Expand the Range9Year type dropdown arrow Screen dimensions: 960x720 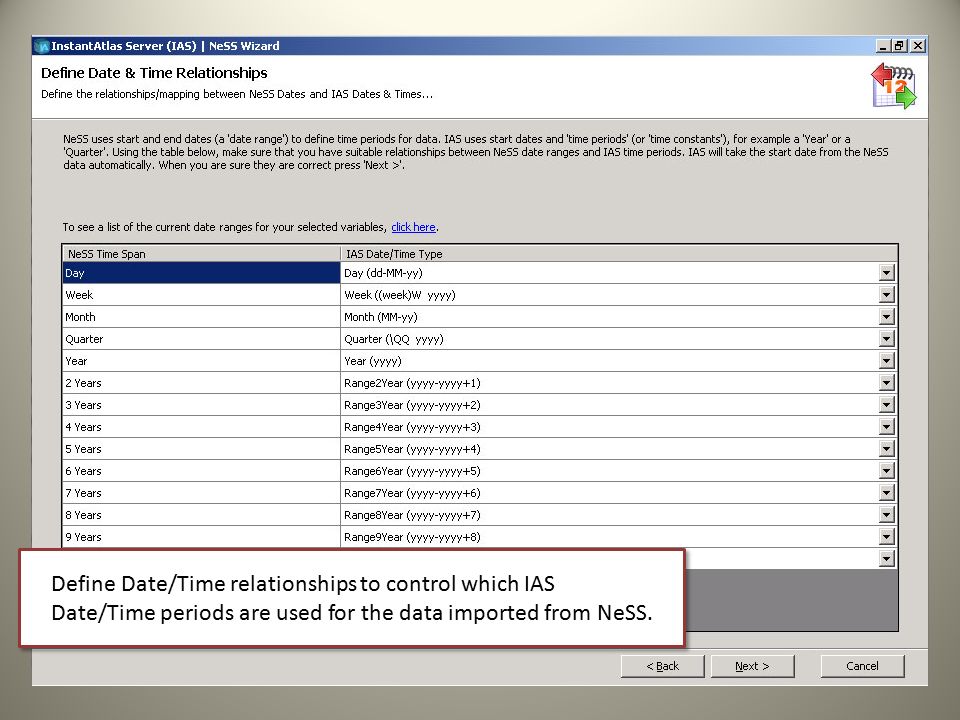coord(886,538)
